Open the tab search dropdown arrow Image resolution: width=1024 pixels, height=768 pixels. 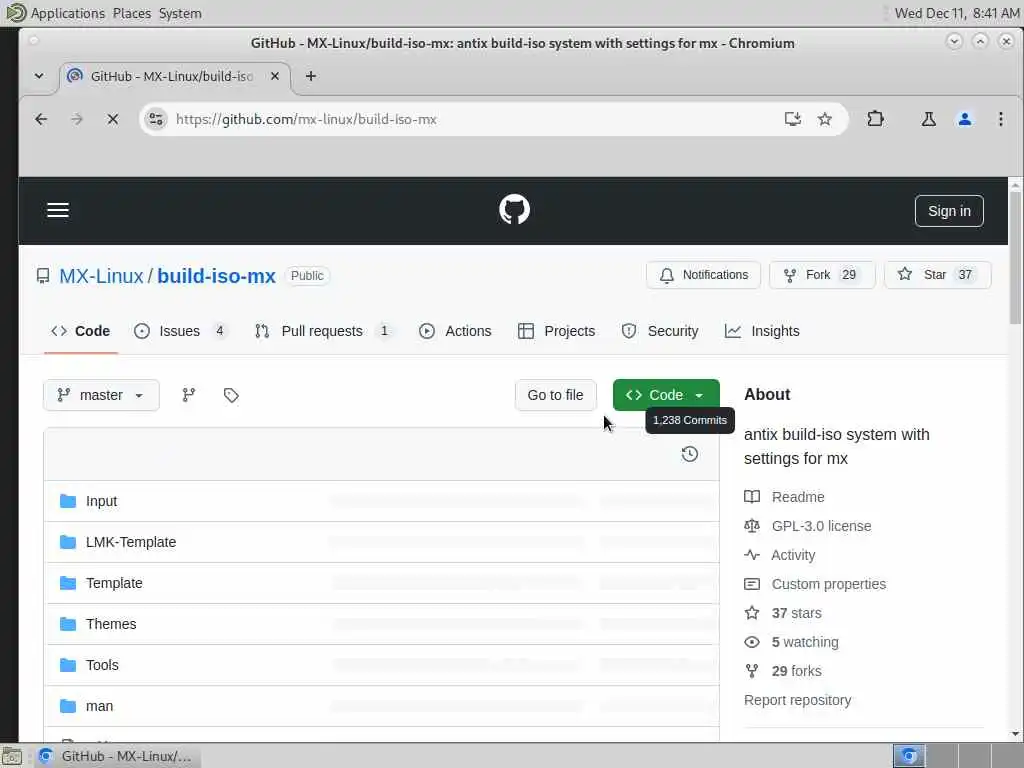[39, 76]
